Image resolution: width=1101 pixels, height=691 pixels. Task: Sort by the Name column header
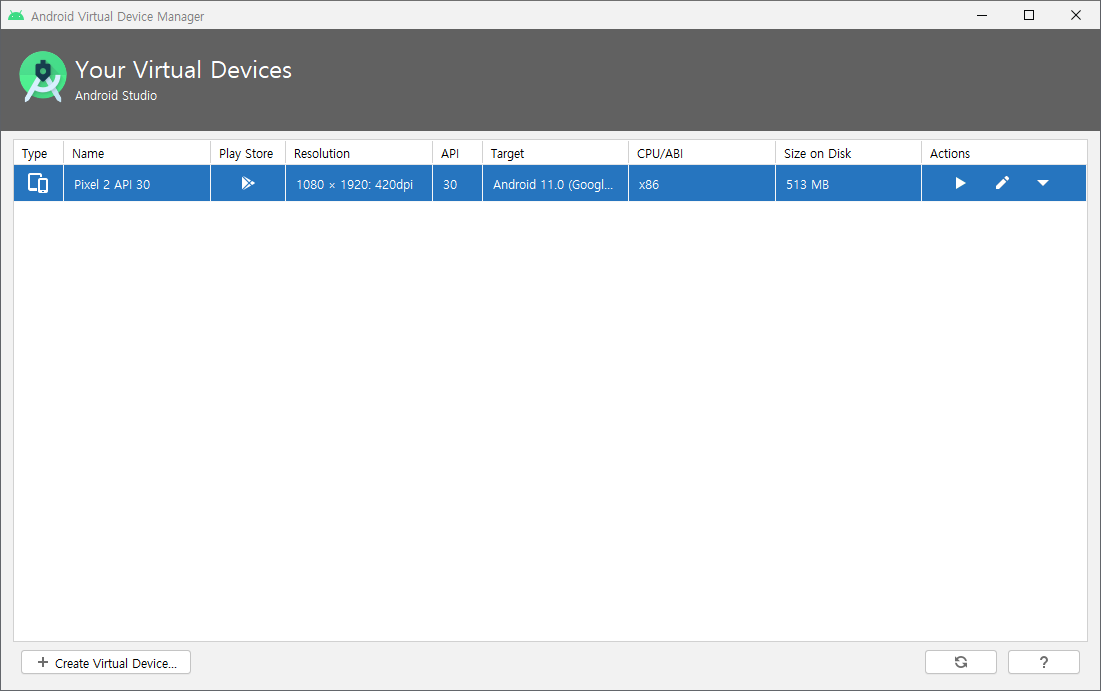137,153
